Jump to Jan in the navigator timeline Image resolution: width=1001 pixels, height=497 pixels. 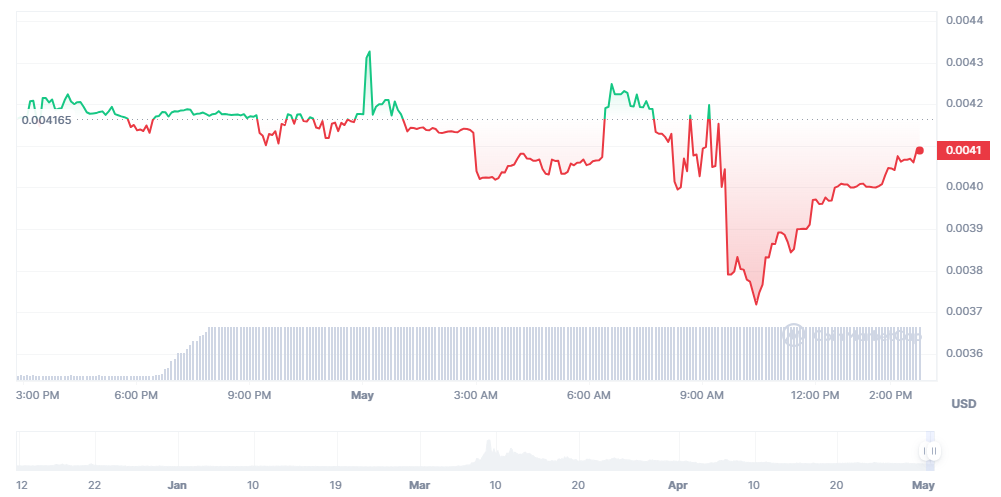[x=178, y=485]
